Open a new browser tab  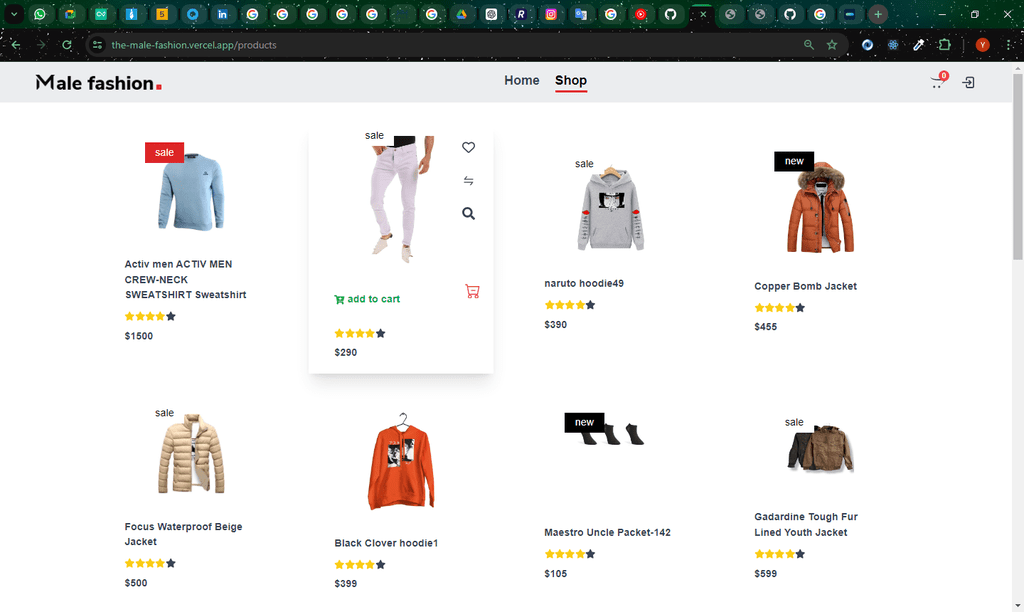pyautogui.click(x=878, y=14)
